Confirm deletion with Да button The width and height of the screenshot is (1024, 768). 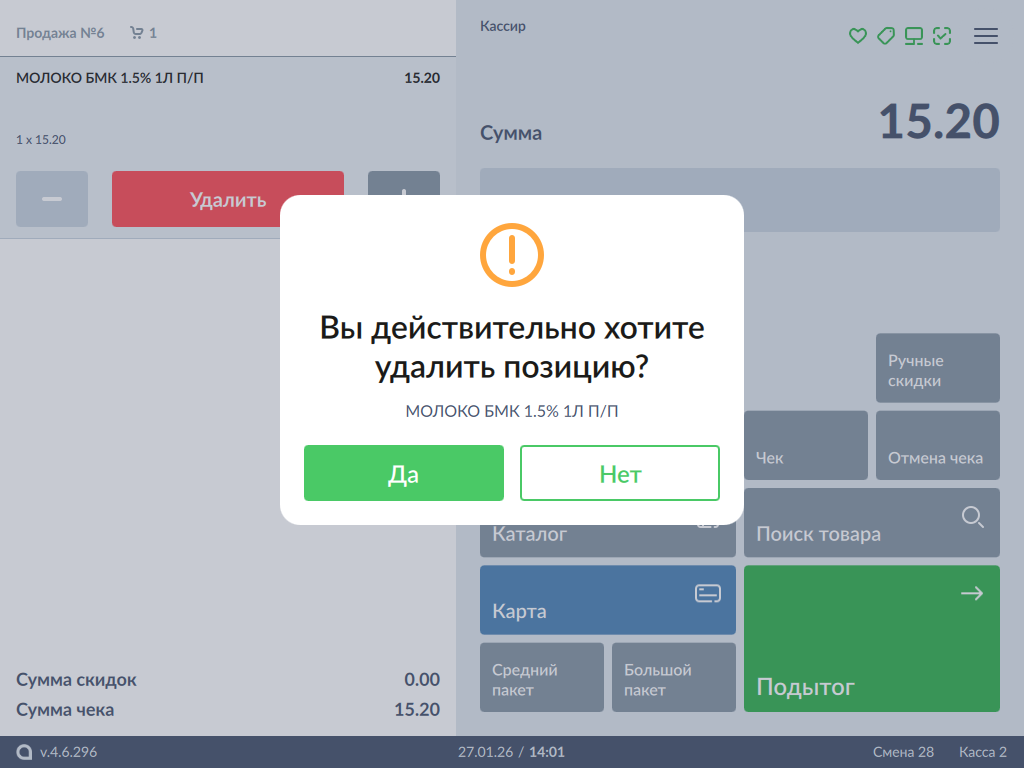tap(404, 473)
